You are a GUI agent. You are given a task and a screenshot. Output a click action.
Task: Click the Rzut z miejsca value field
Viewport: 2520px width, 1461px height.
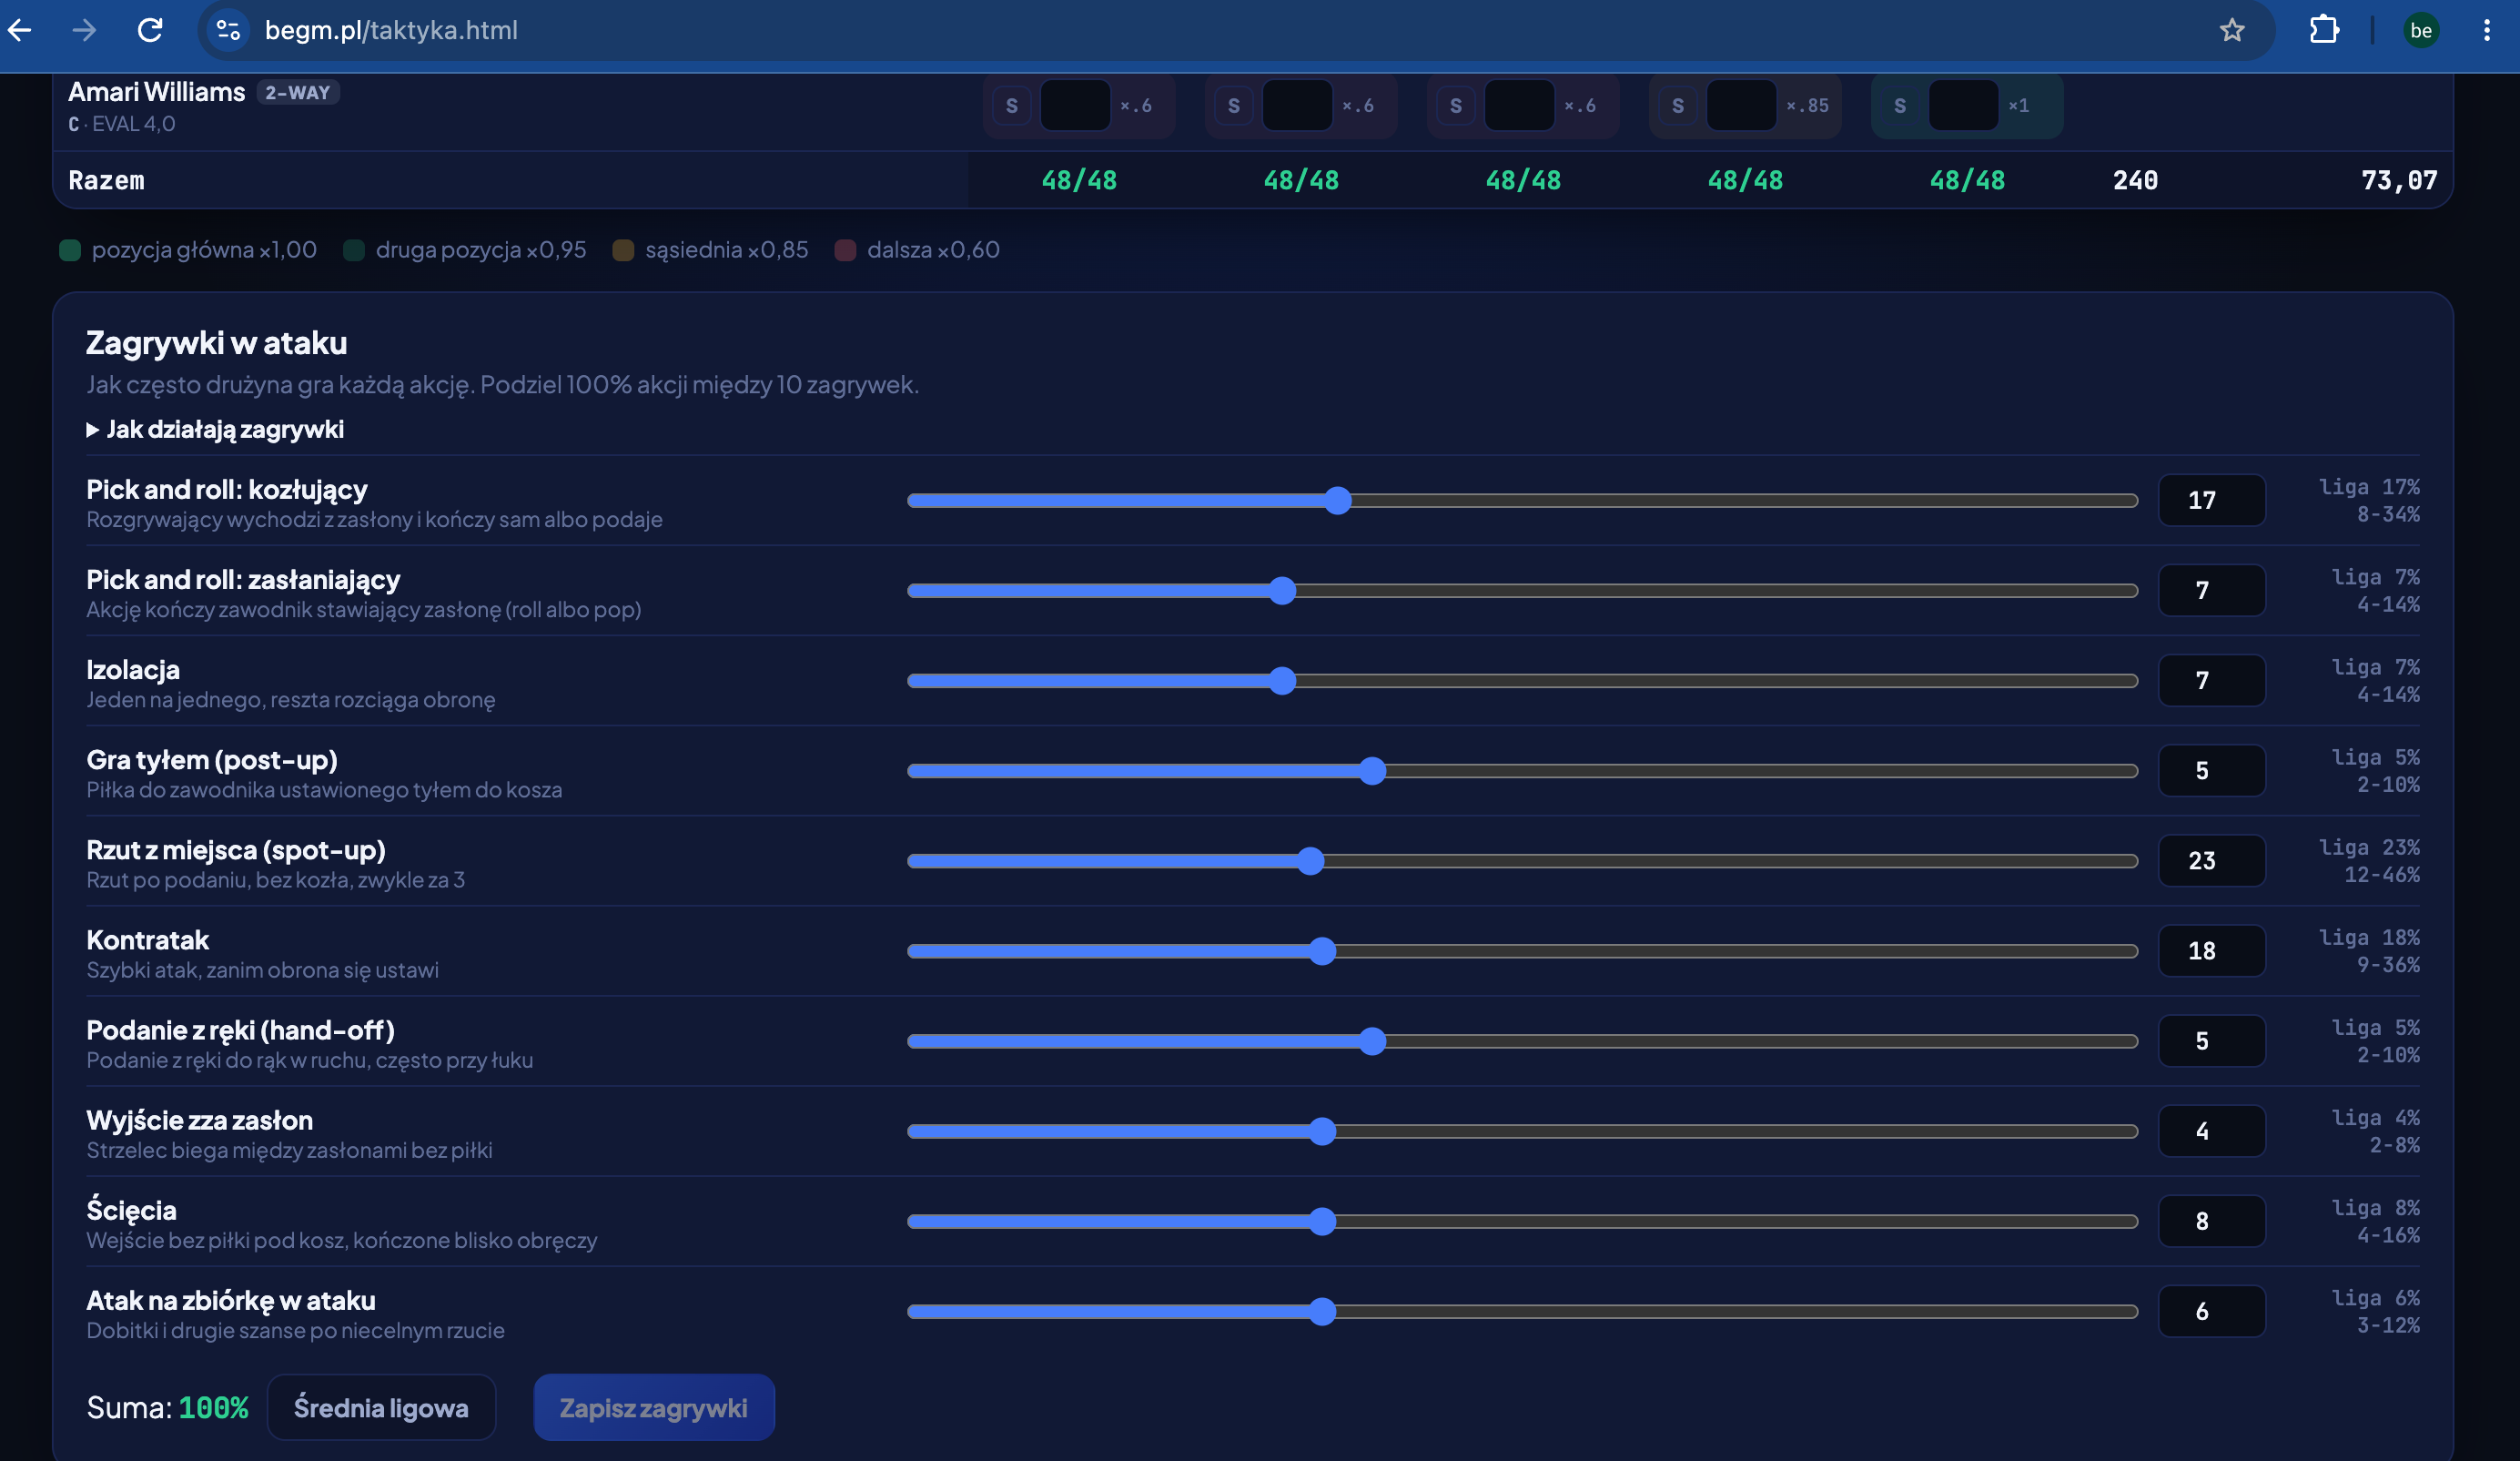point(2211,860)
